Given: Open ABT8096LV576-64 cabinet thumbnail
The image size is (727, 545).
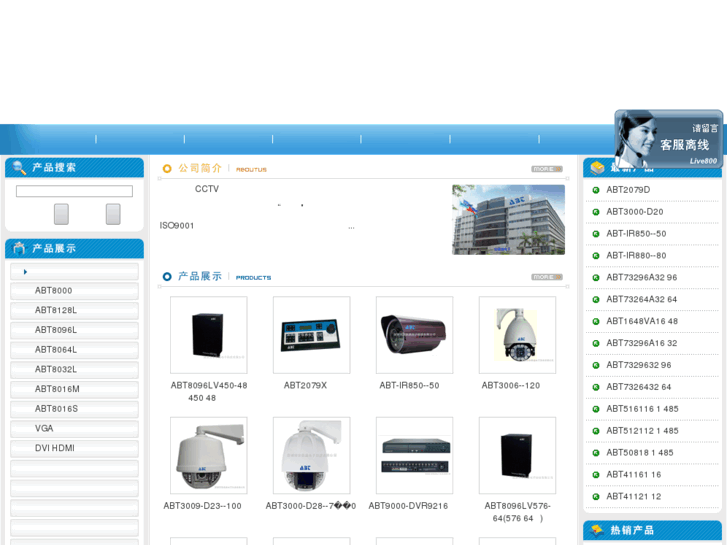Looking at the screenshot, I should pos(517,455).
